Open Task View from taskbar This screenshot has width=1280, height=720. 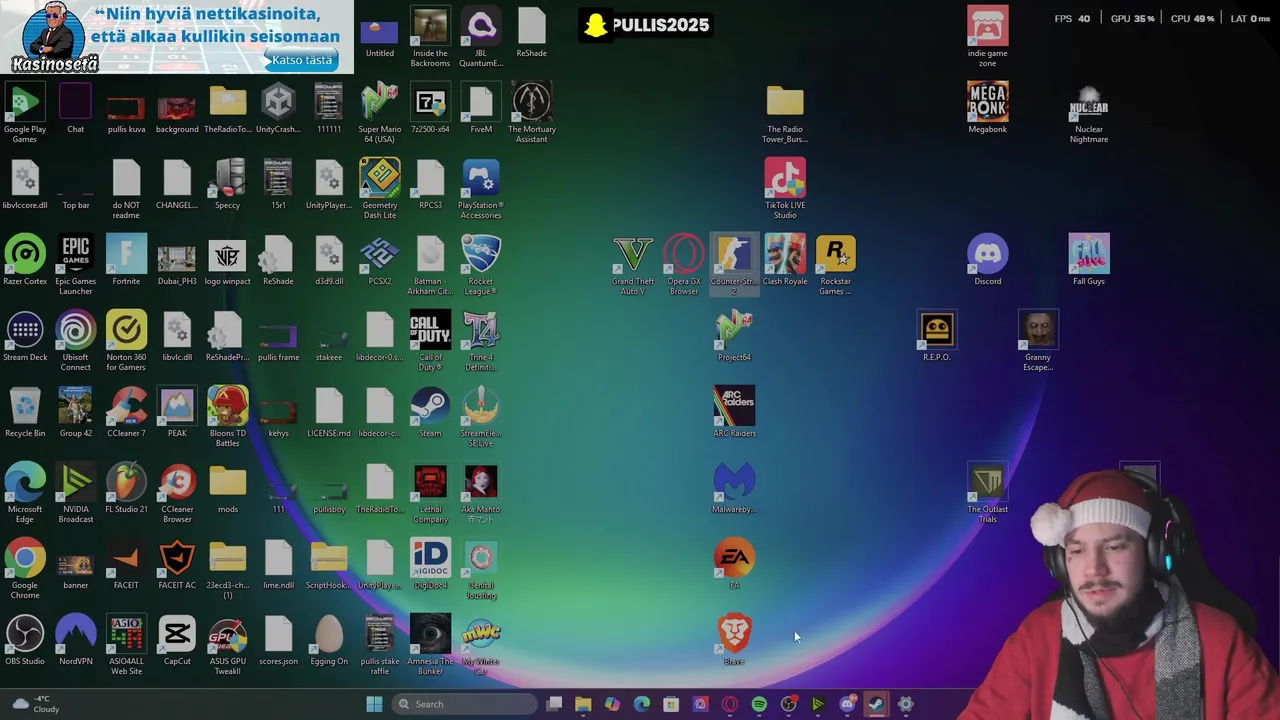point(554,704)
